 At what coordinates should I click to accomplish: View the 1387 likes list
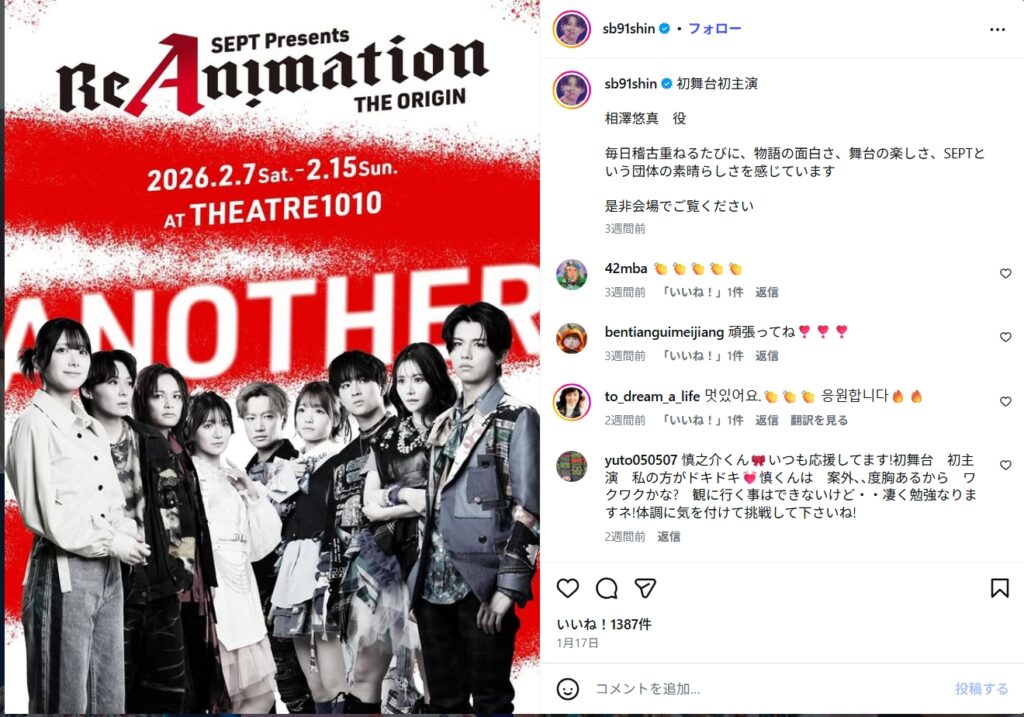click(x=604, y=624)
